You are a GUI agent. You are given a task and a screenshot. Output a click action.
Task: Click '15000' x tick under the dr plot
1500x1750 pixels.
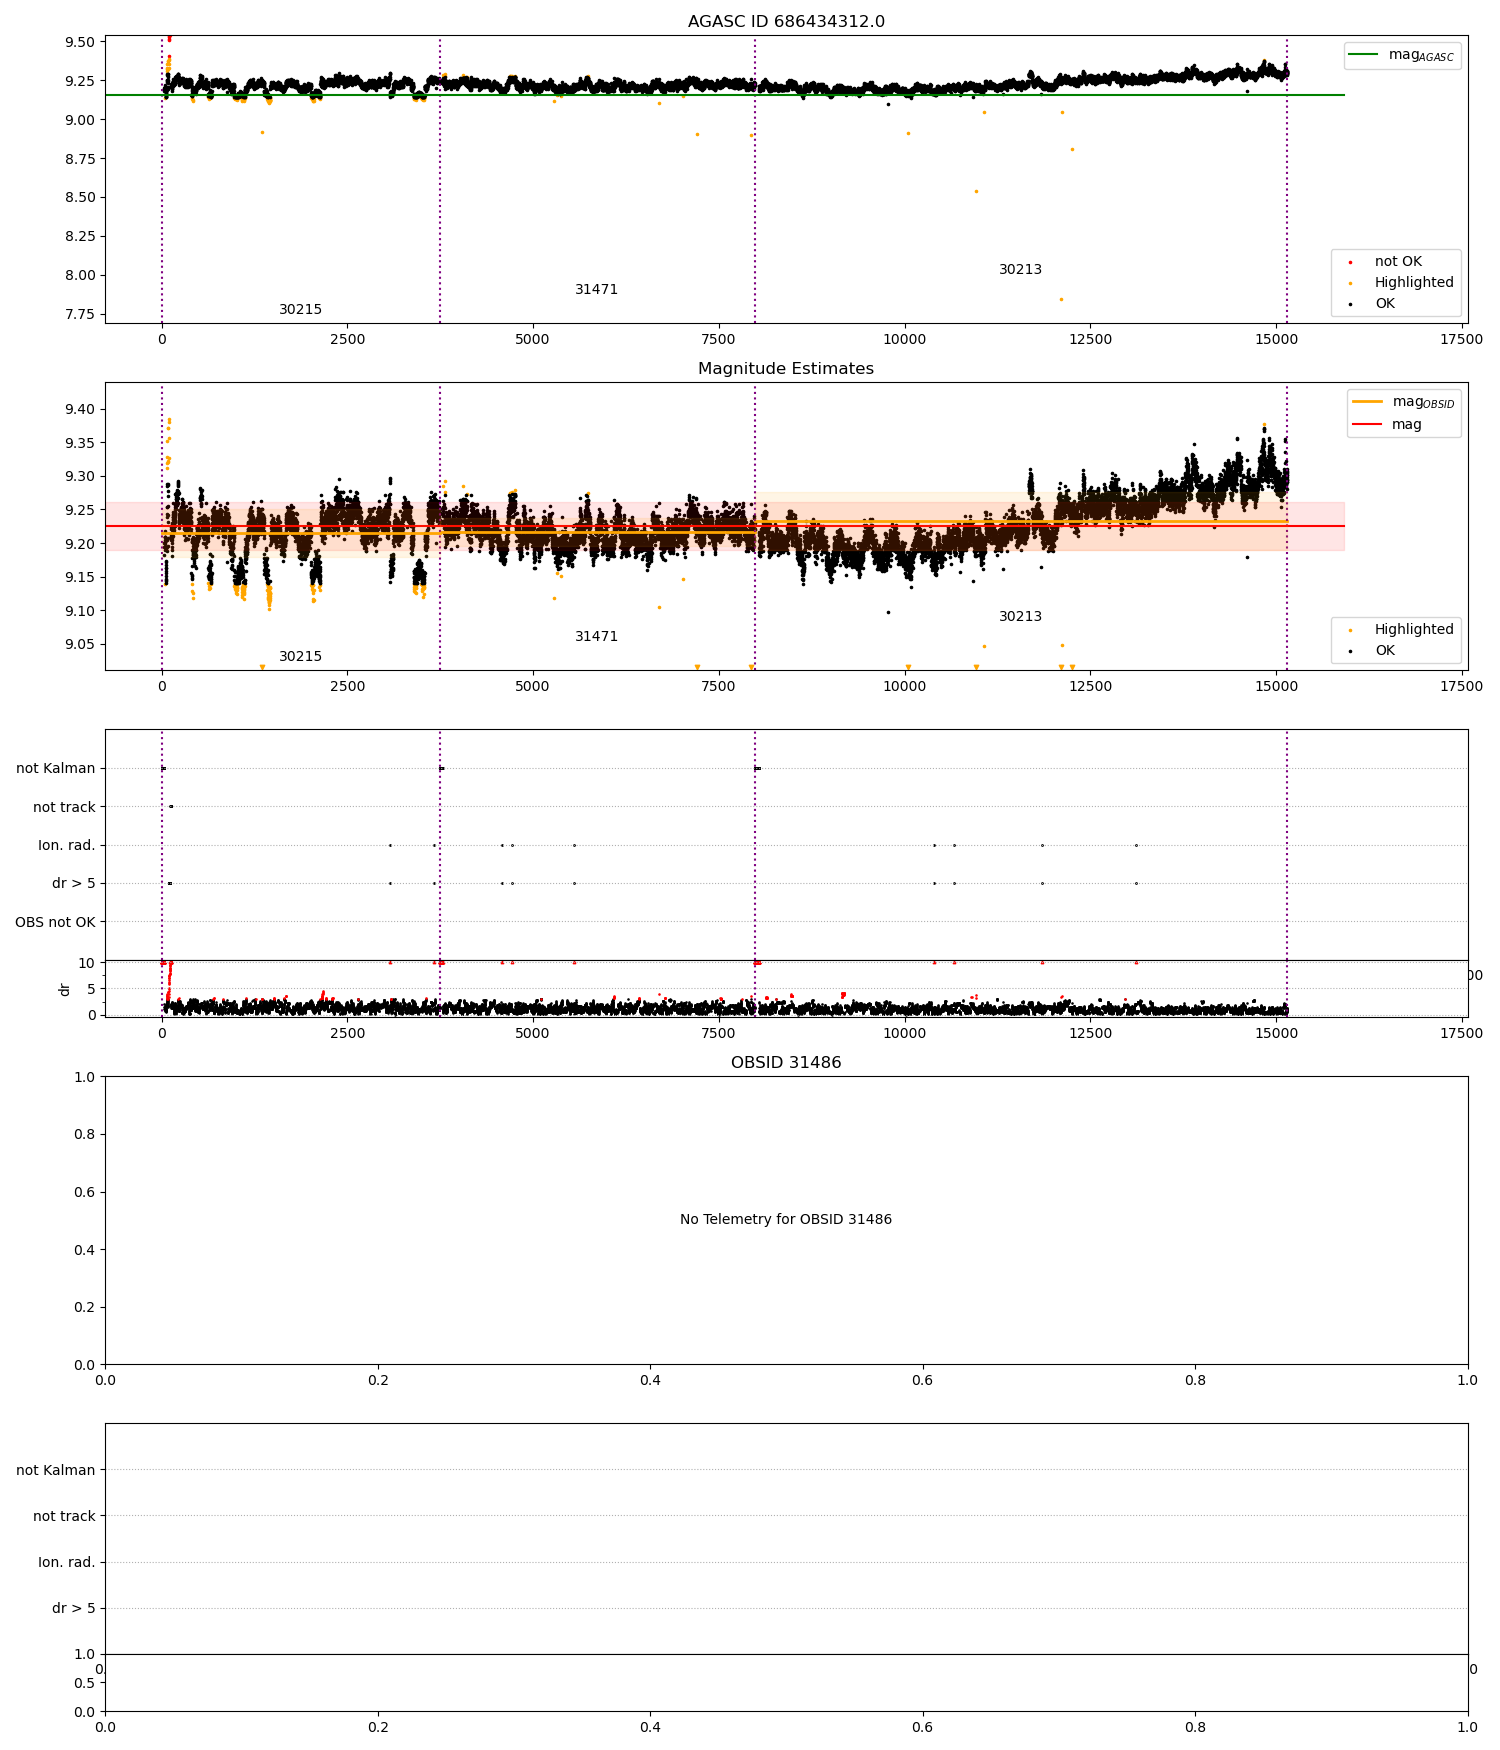point(1276,1033)
